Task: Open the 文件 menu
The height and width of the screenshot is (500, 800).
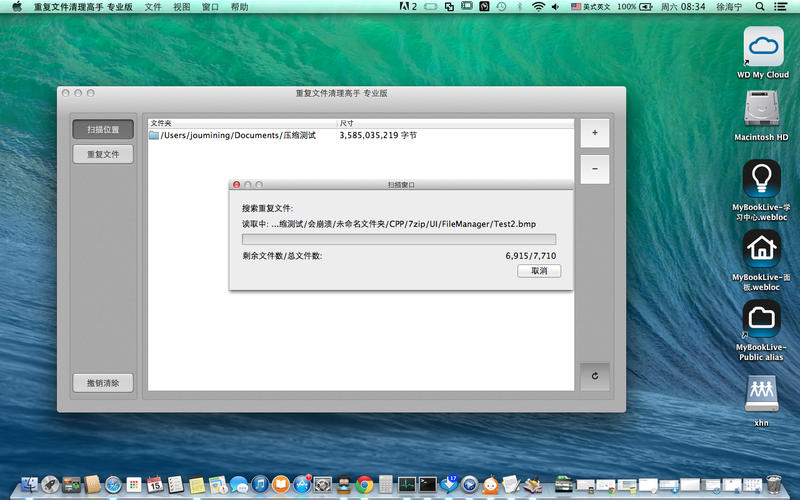Action: [152, 7]
